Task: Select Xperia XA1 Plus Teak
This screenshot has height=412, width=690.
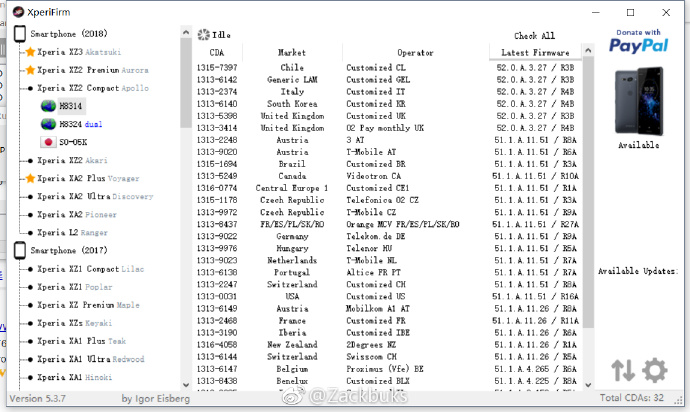Action: click(x=81, y=341)
